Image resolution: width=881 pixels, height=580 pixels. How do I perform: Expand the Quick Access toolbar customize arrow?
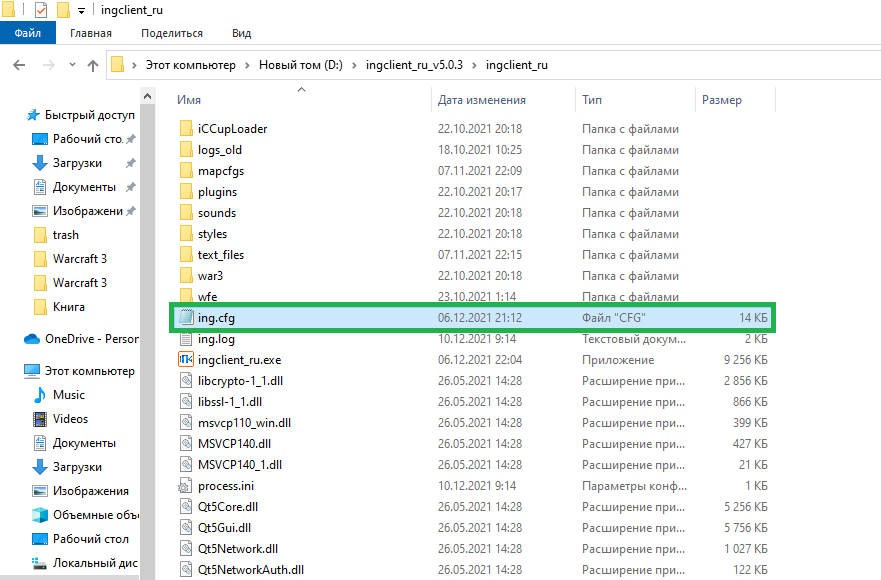pyautogui.click(x=81, y=11)
